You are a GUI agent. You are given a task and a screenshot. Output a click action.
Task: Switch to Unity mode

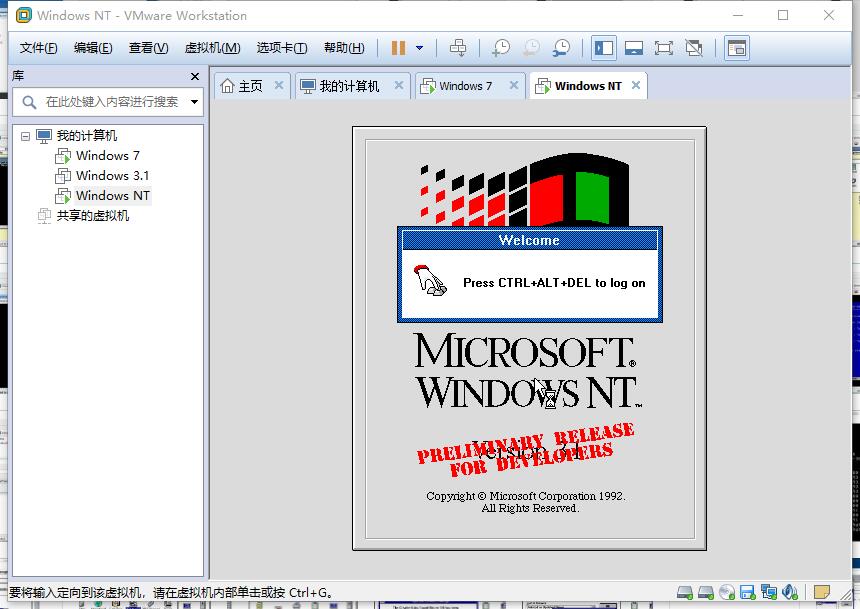pyautogui.click(x=694, y=48)
